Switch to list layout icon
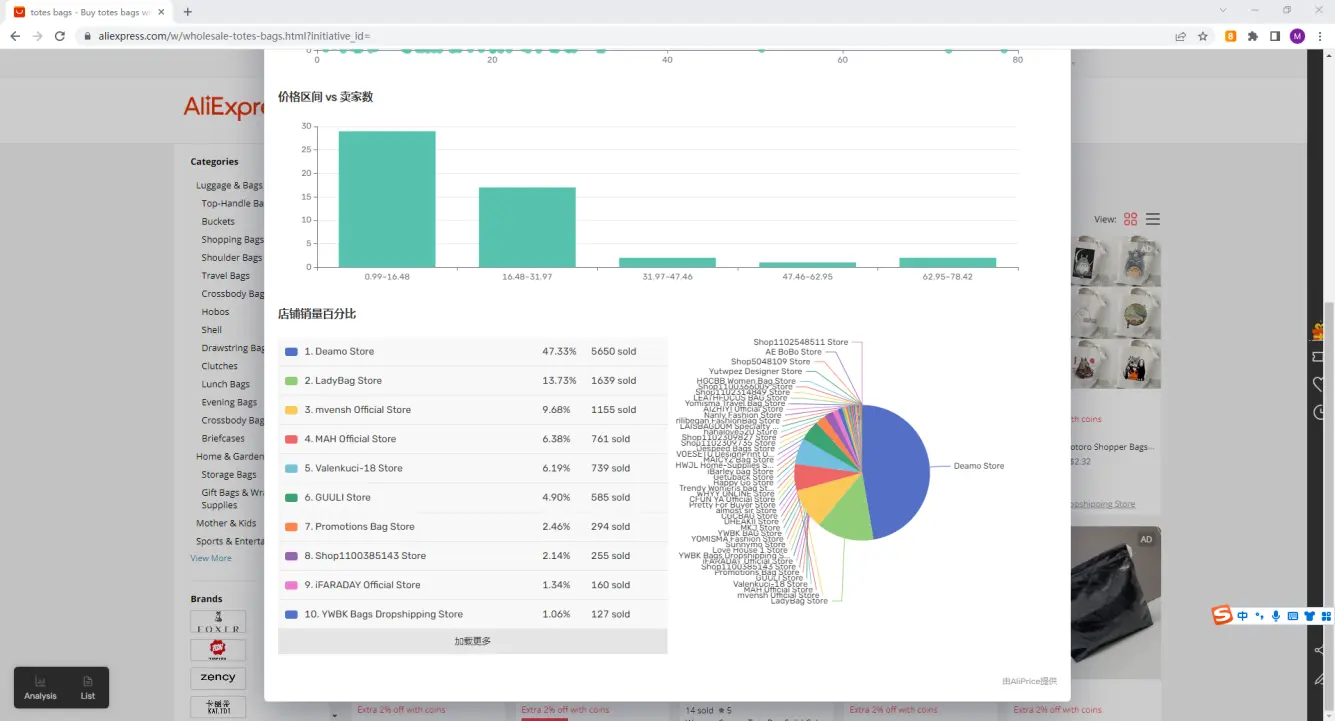This screenshot has height=721, width=1335. (1153, 219)
